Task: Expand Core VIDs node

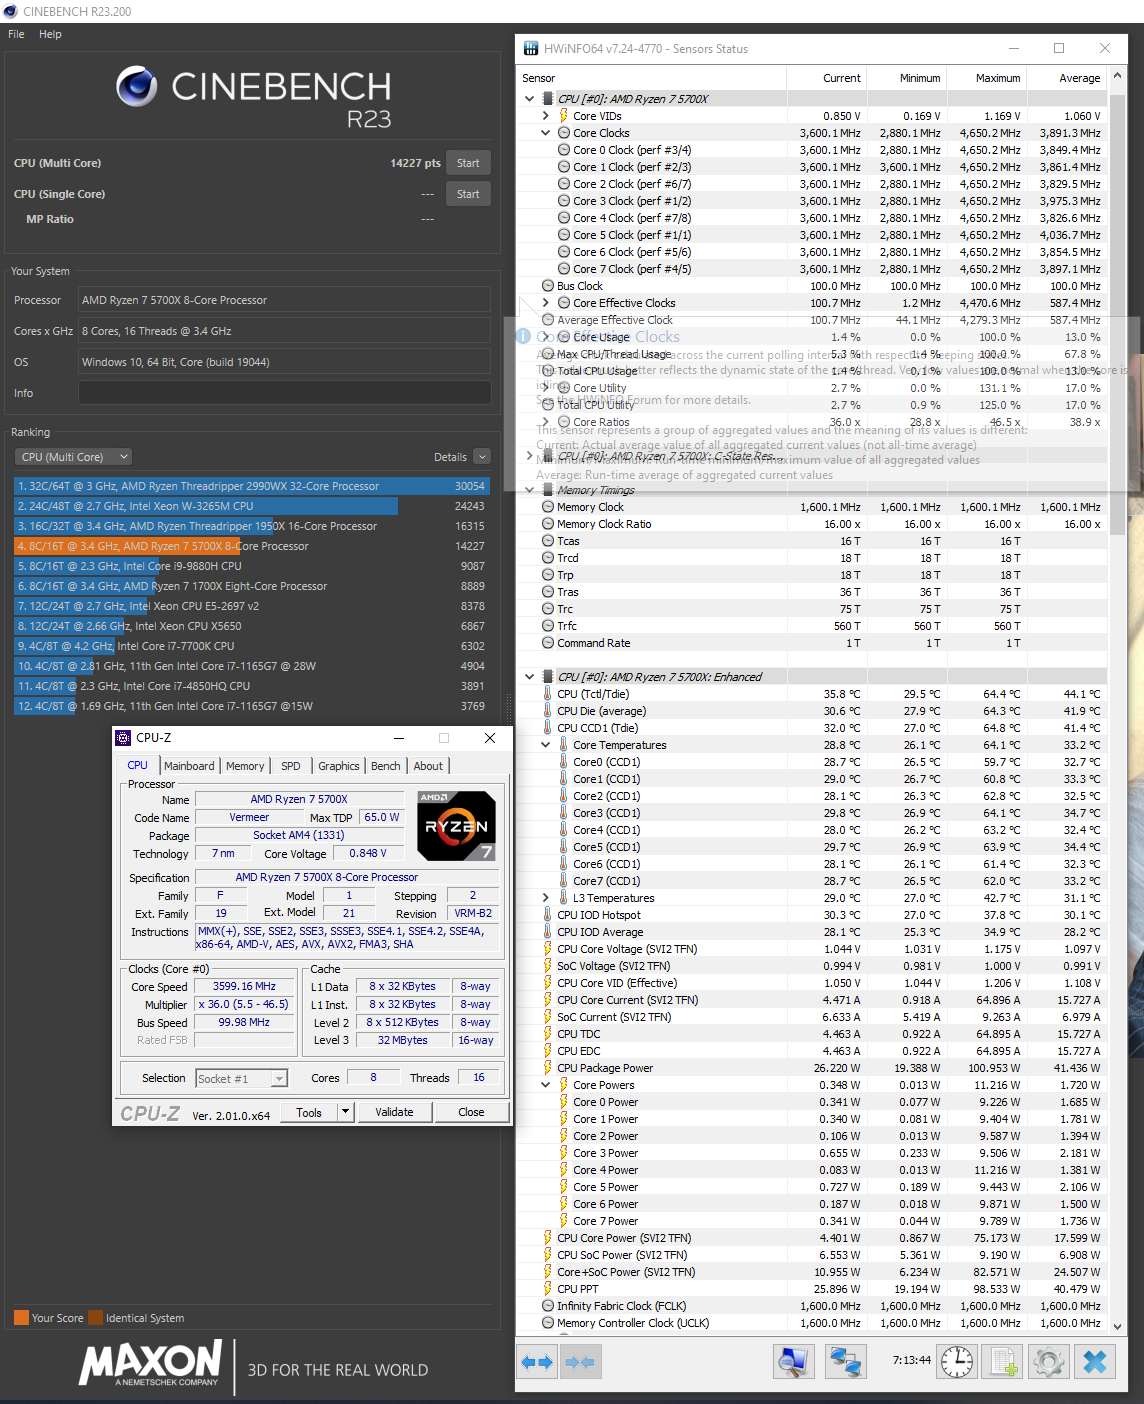Action: coord(546,116)
